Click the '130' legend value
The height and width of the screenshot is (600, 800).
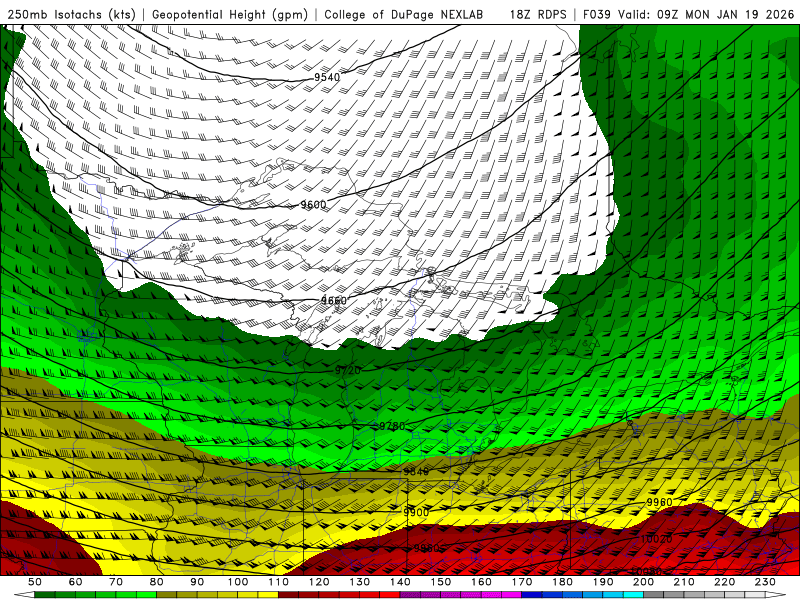tap(360, 582)
